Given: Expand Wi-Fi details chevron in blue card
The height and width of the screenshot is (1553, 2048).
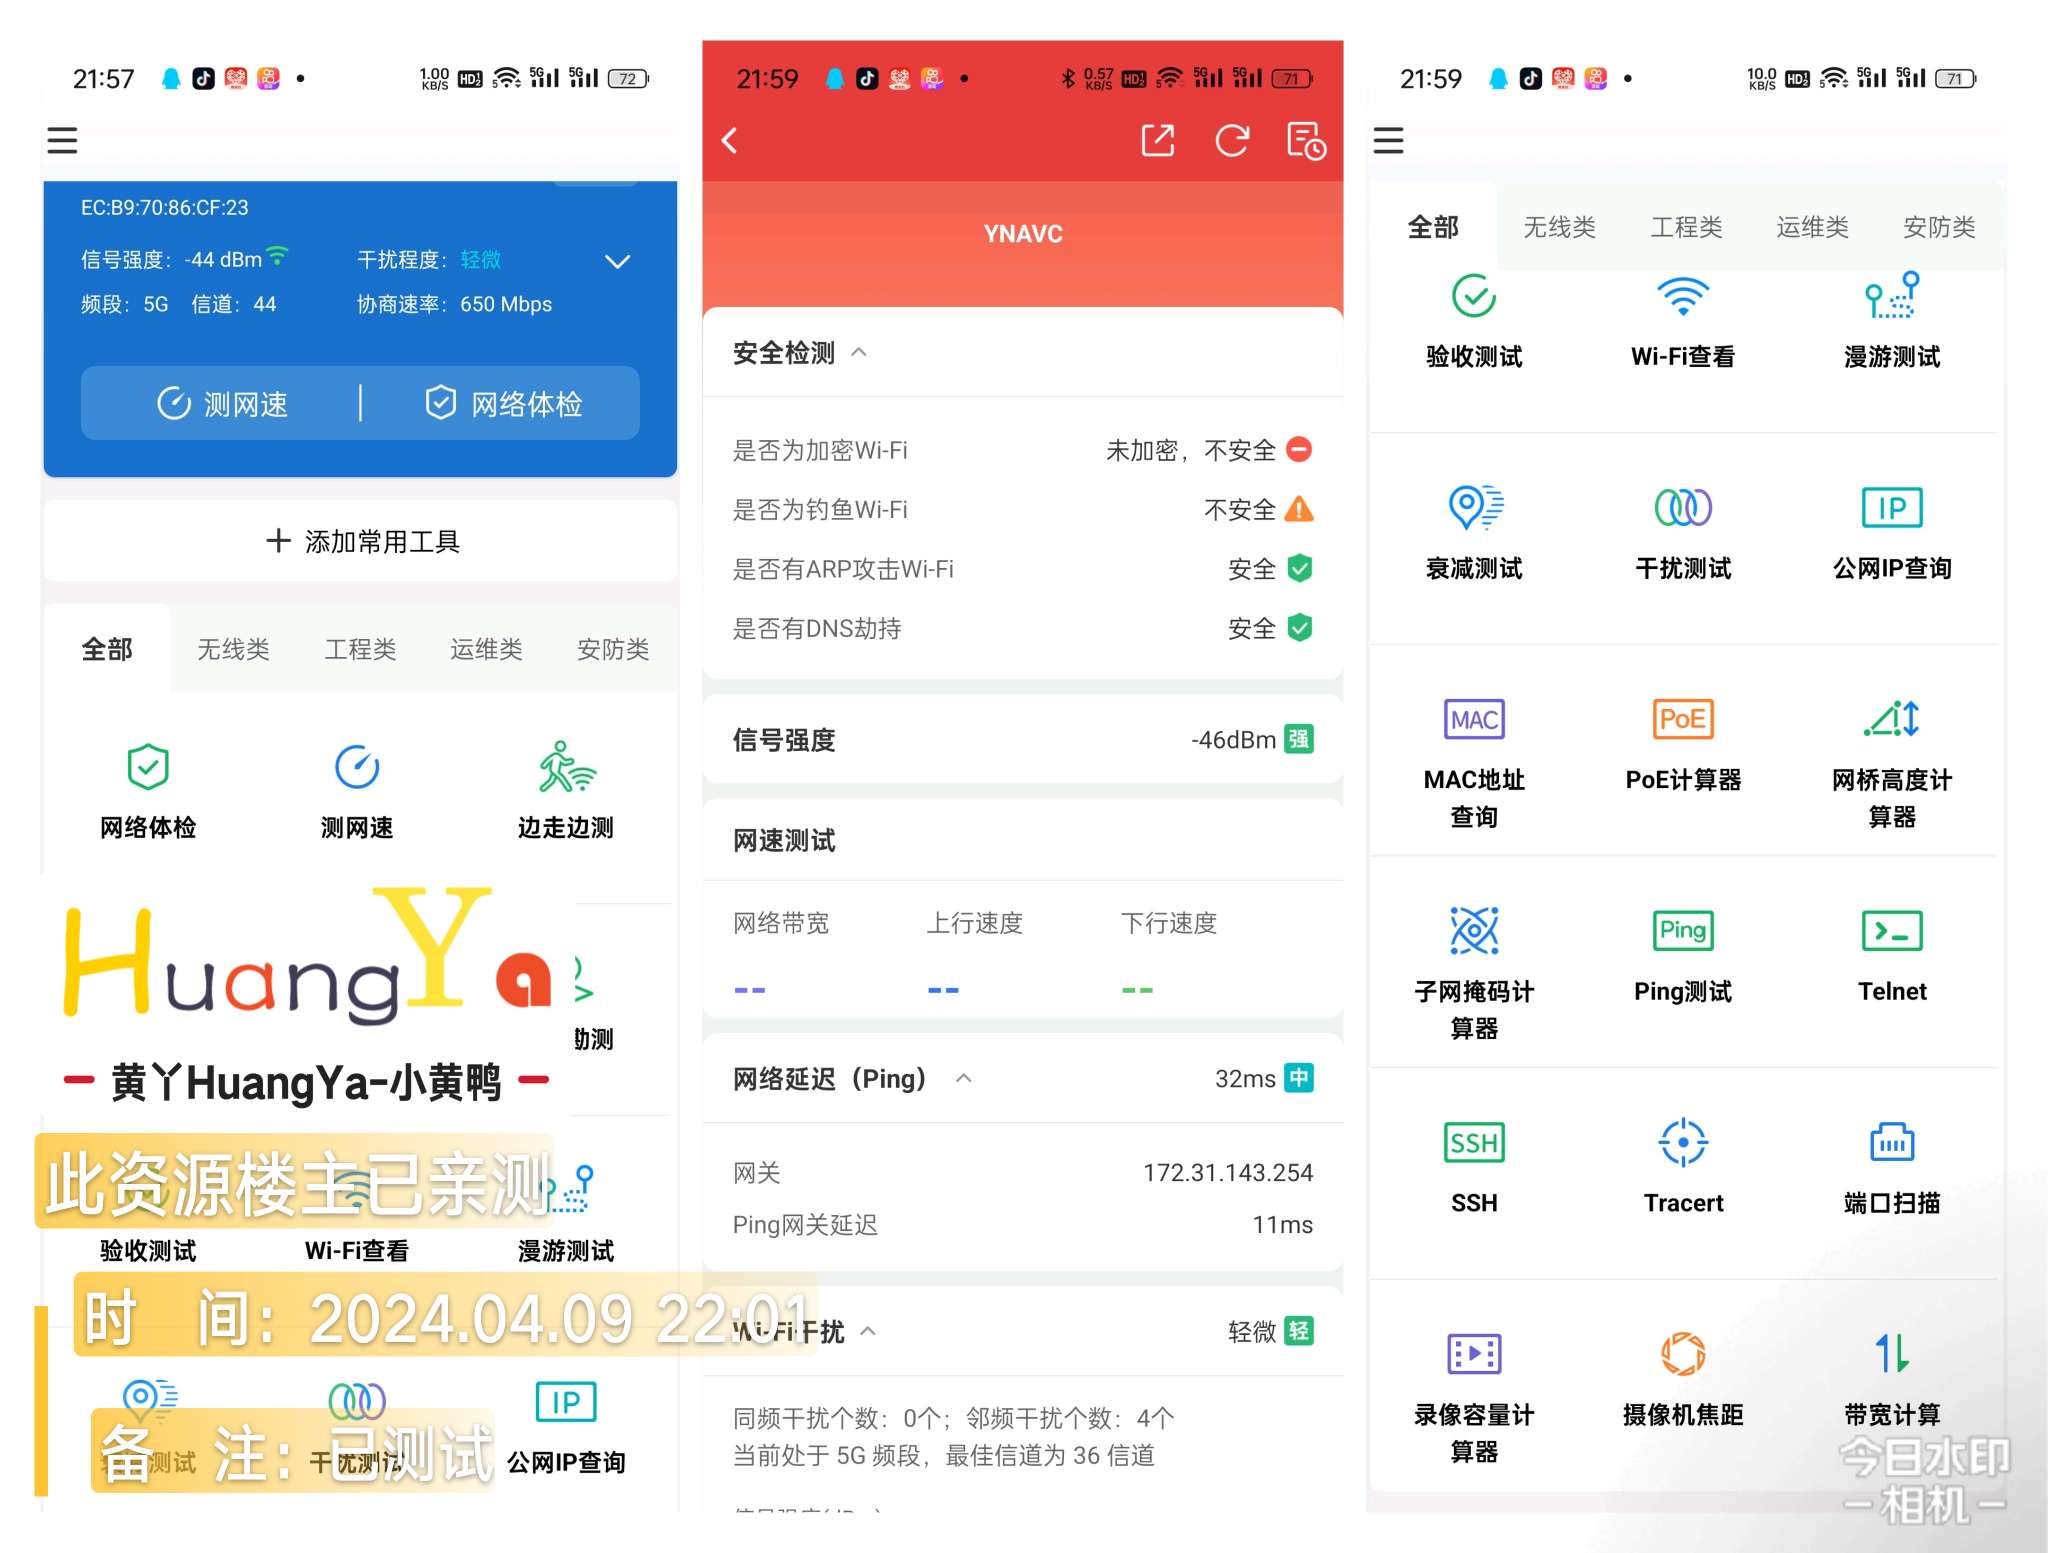Looking at the screenshot, I should click(x=618, y=261).
